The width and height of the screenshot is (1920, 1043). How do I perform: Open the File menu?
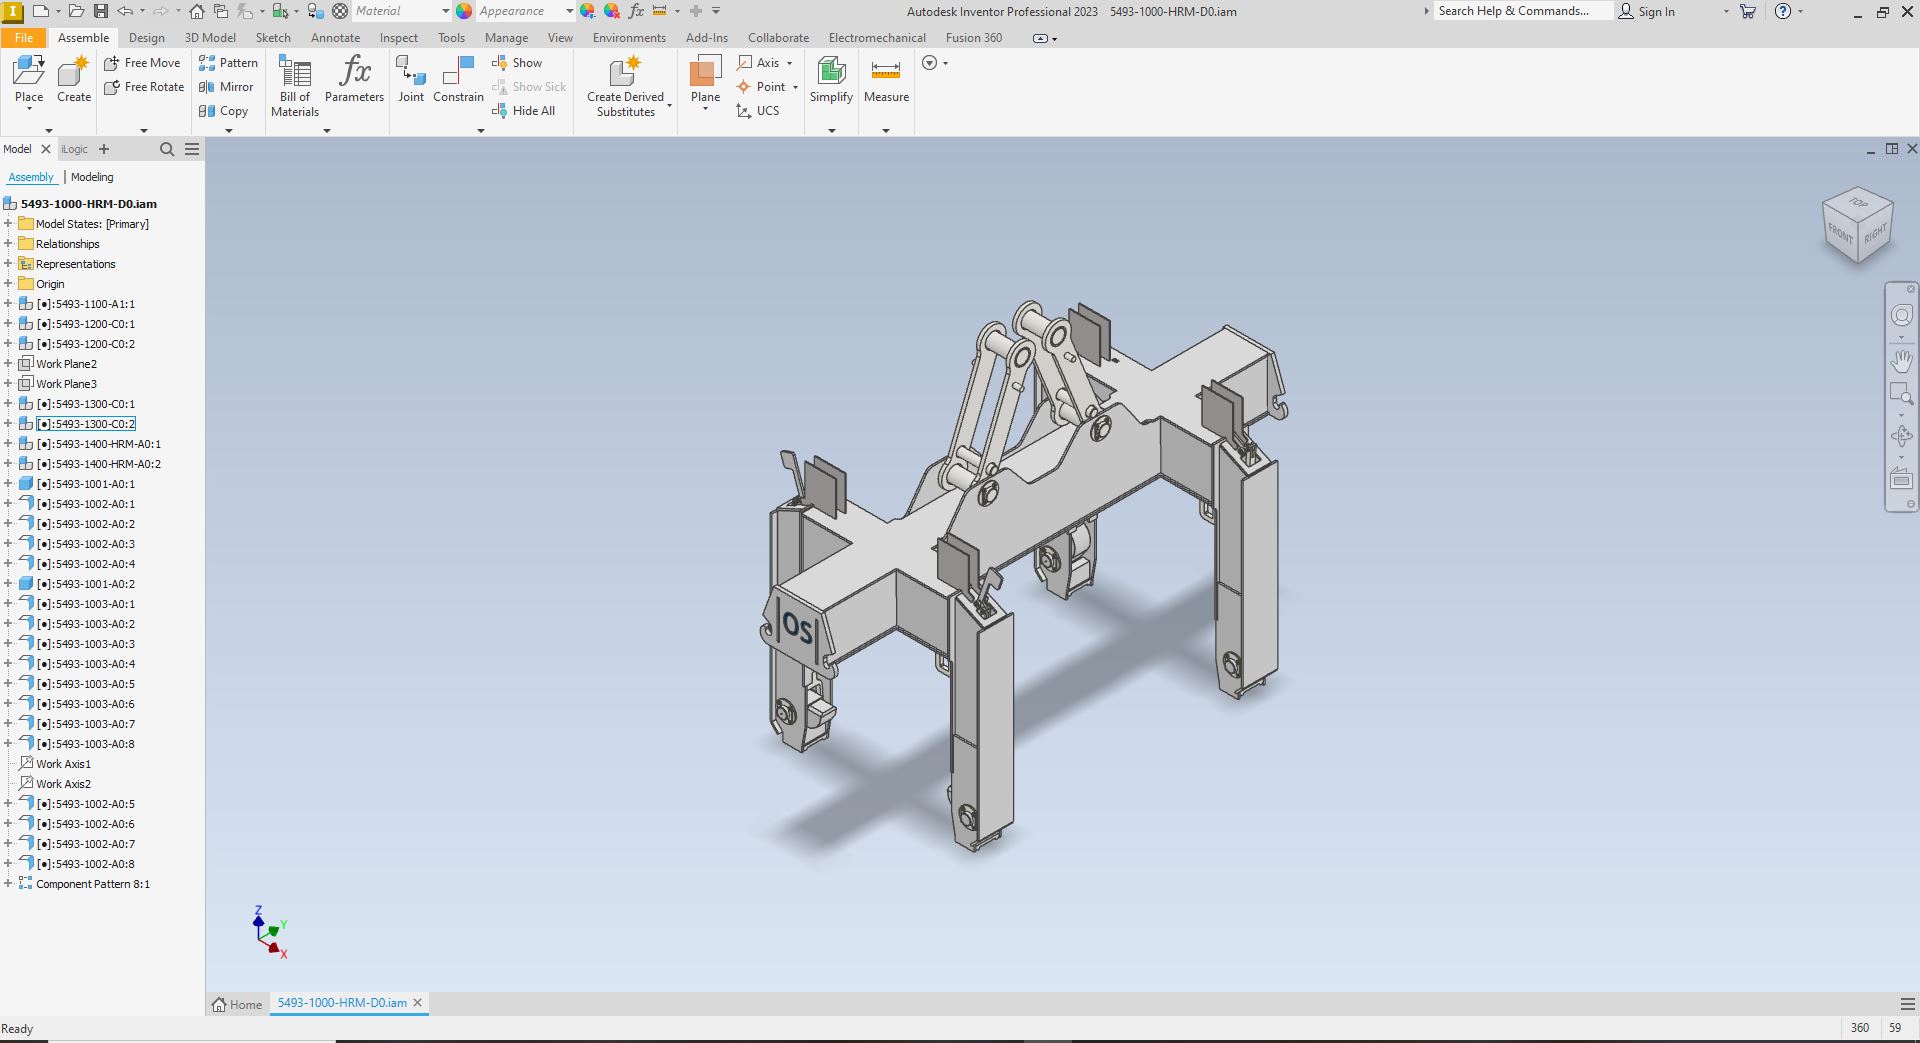[24, 38]
